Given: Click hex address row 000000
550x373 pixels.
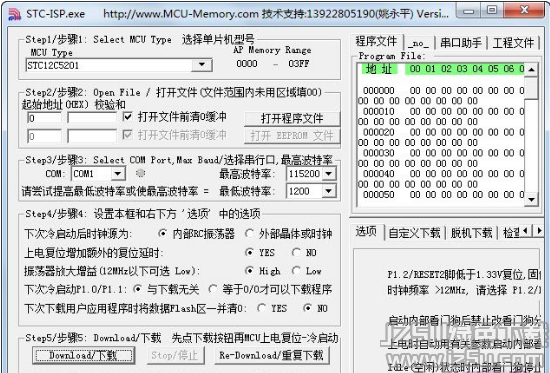Looking at the screenshot, I should (379, 91).
